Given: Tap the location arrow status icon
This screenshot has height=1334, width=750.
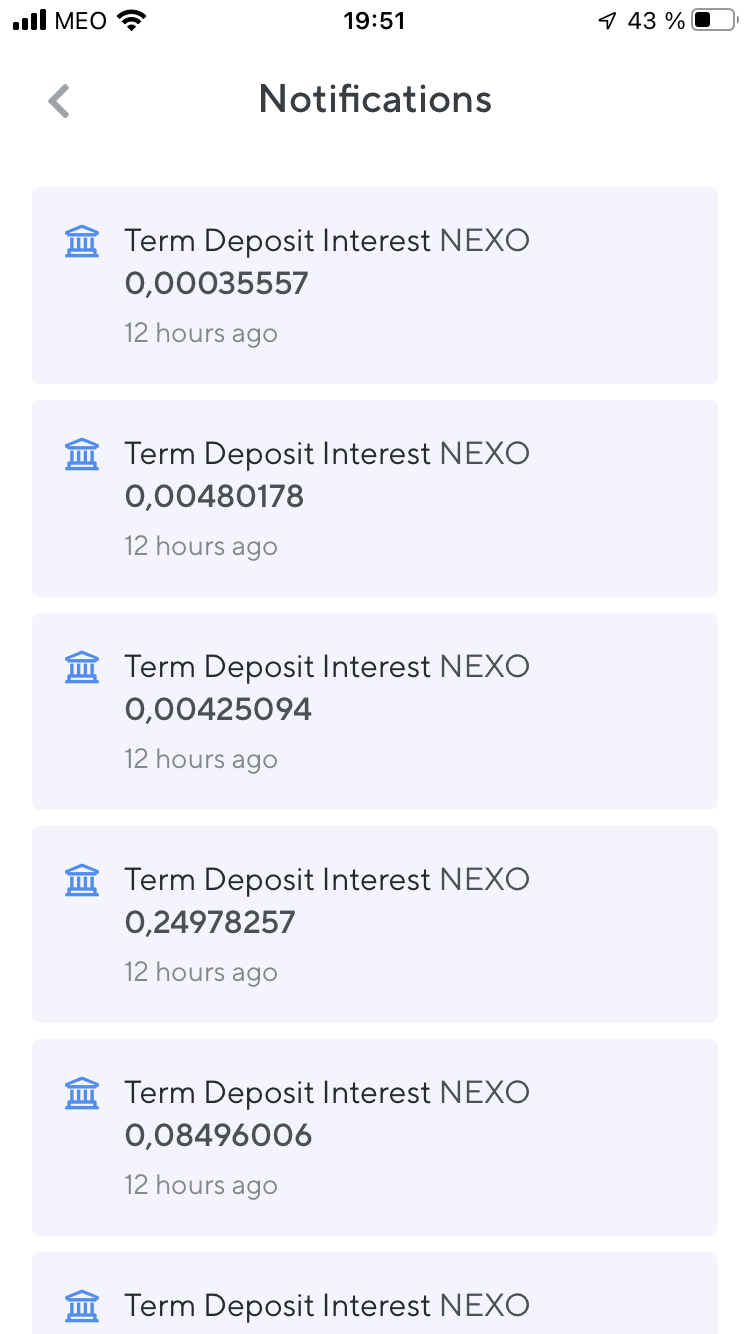Looking at the screenshot, I should 607,21.
